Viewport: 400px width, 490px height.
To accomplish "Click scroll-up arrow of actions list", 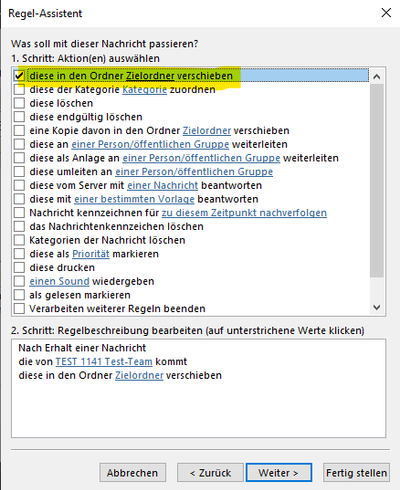I will click(377, 76).
